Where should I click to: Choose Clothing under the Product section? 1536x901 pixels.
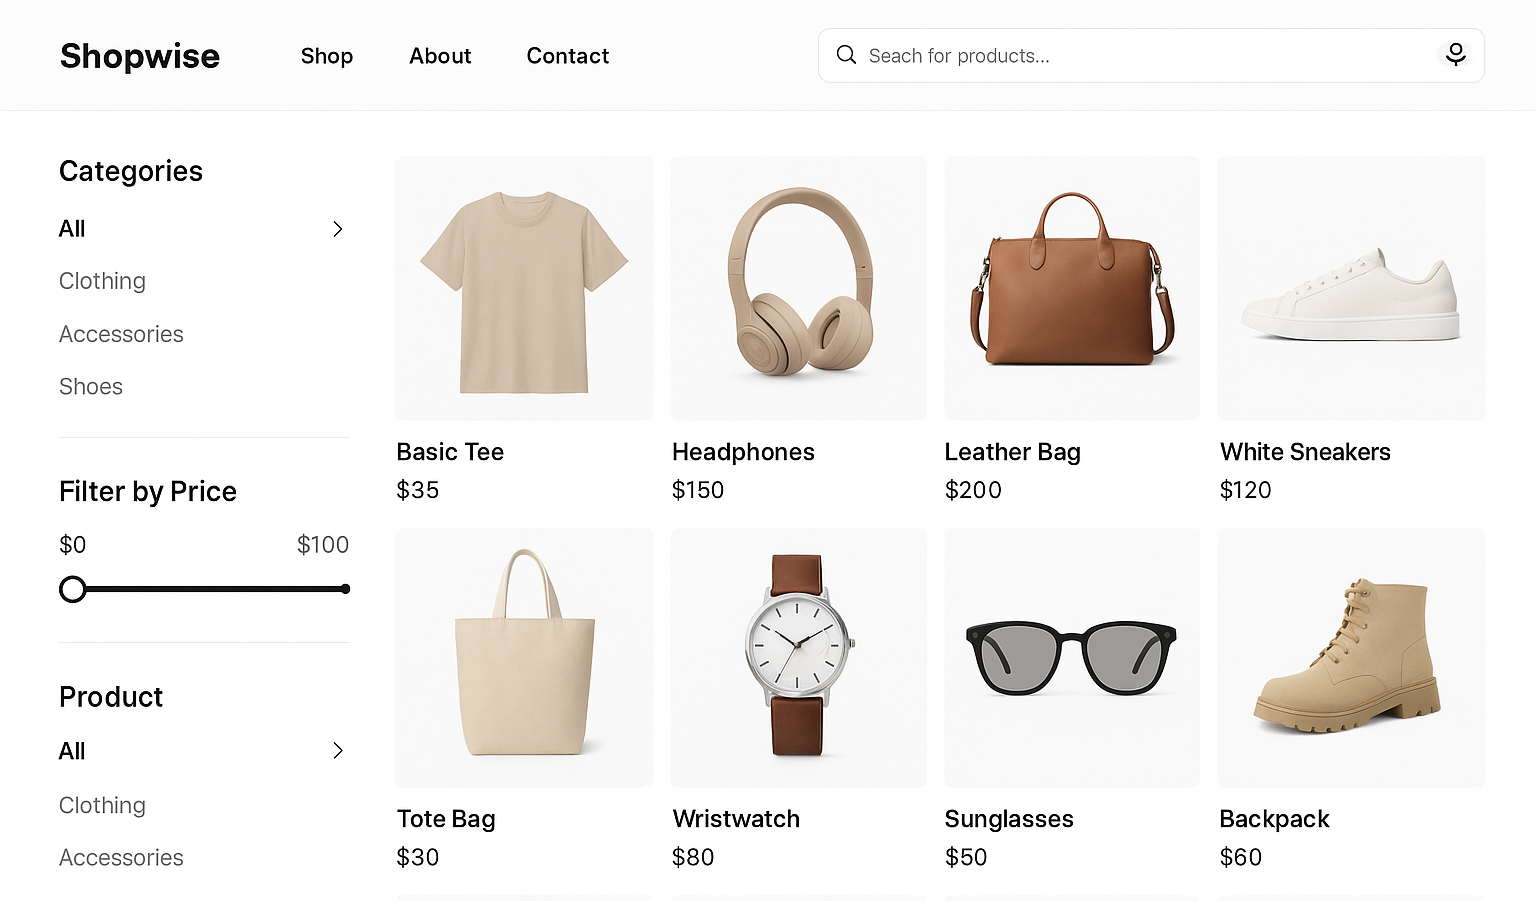tap(102, 805)
